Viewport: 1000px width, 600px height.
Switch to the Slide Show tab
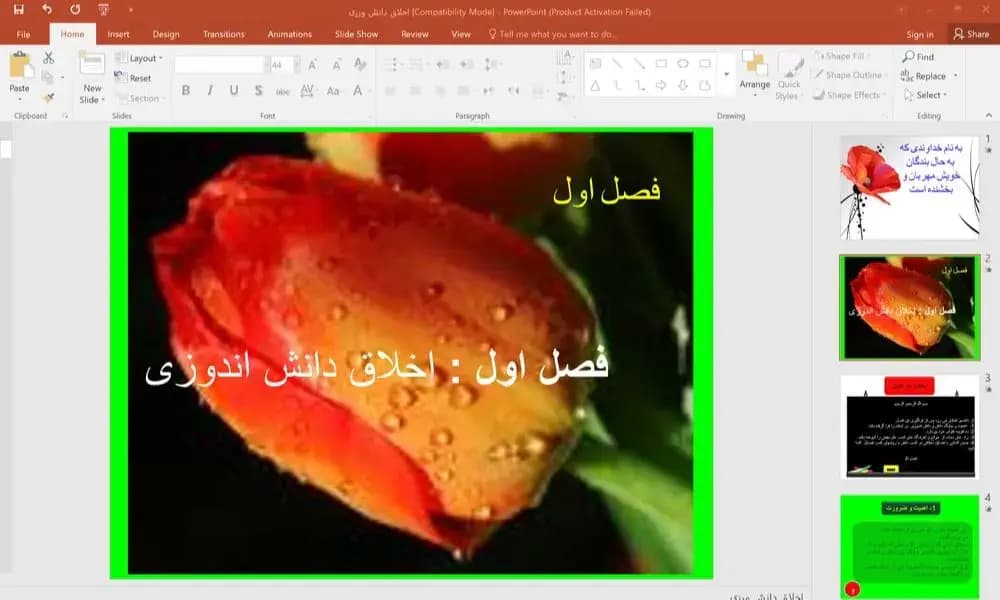357,34
